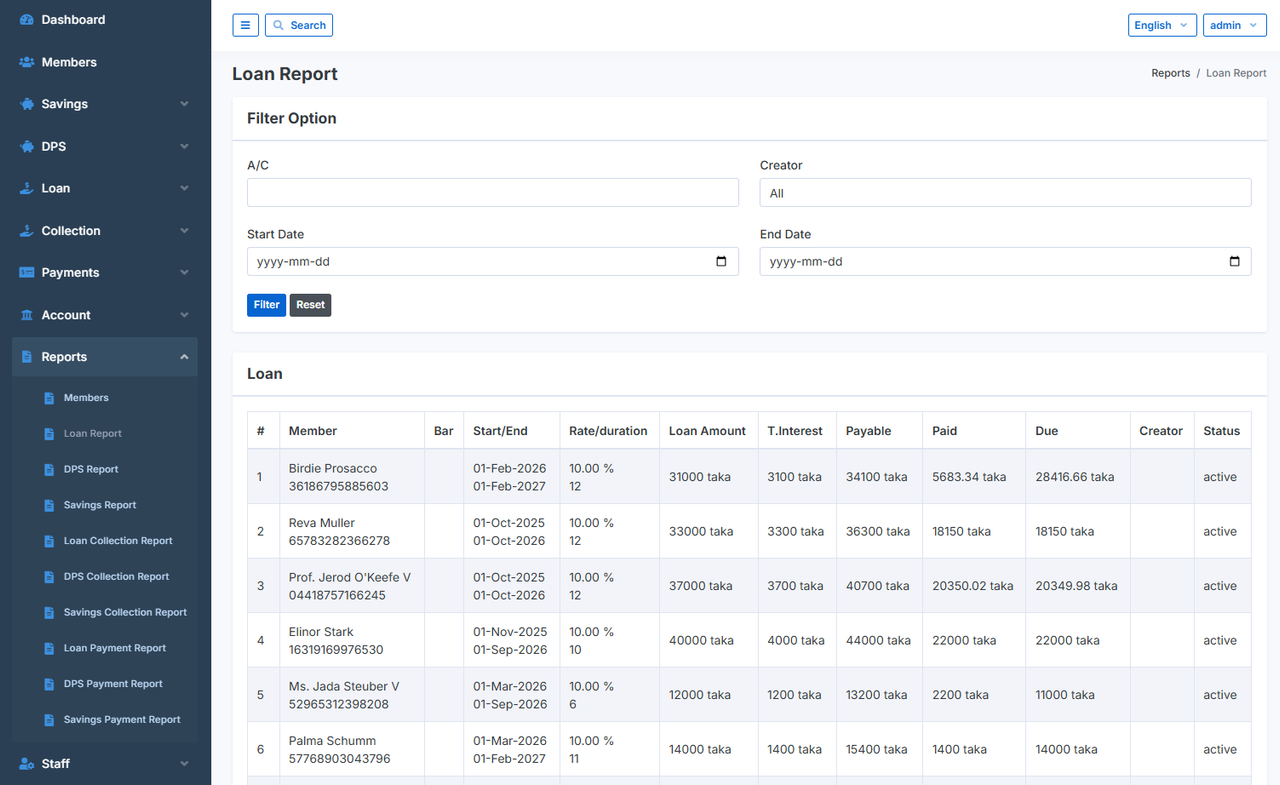Click the blue Filter button
Viewport: 1280px width, 785px height.
tap(267, 305)
